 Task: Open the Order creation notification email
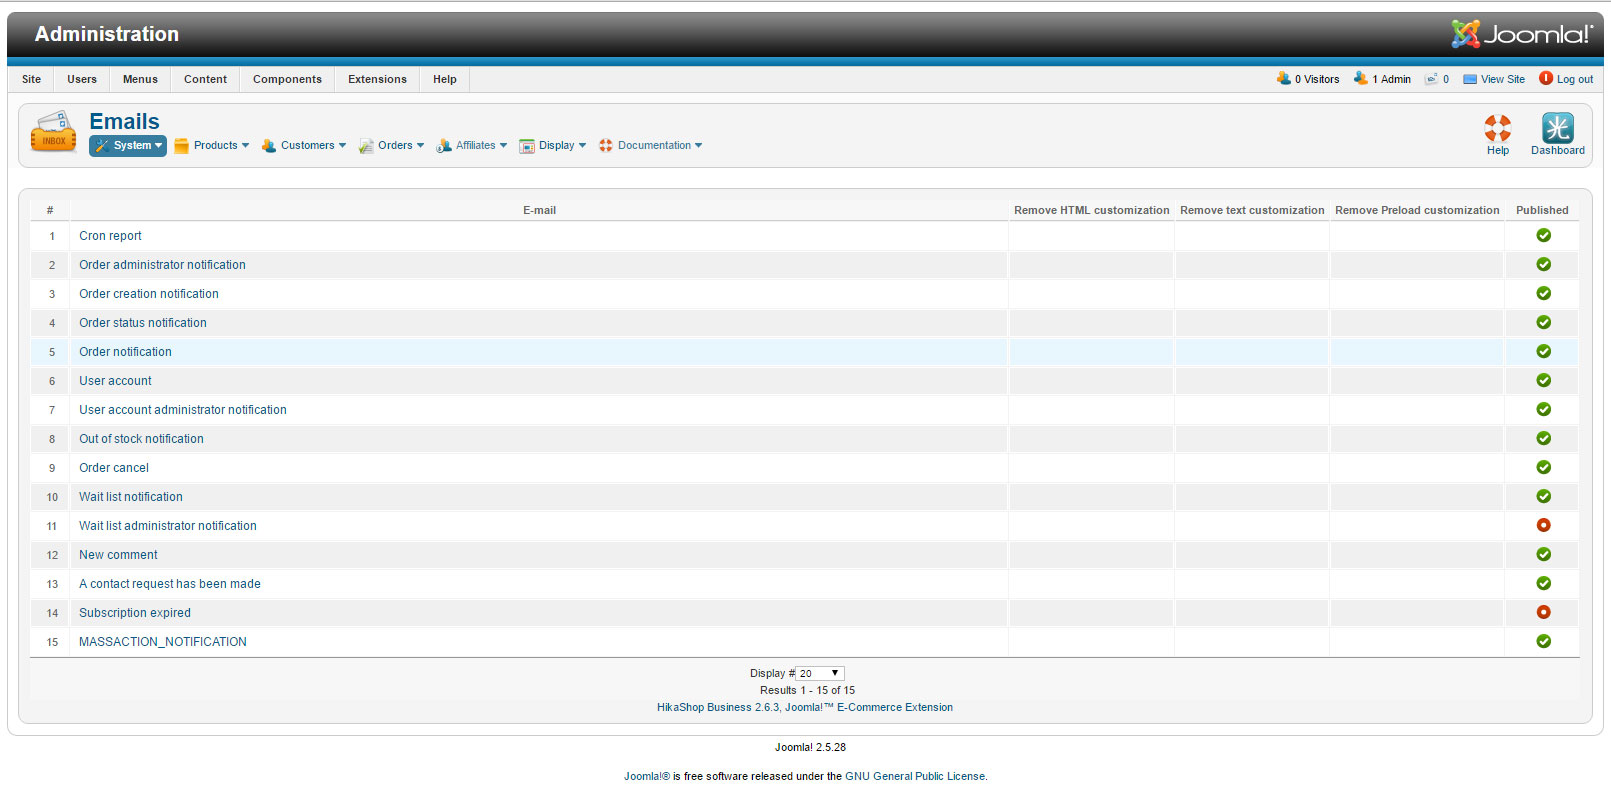pos(149,294)
